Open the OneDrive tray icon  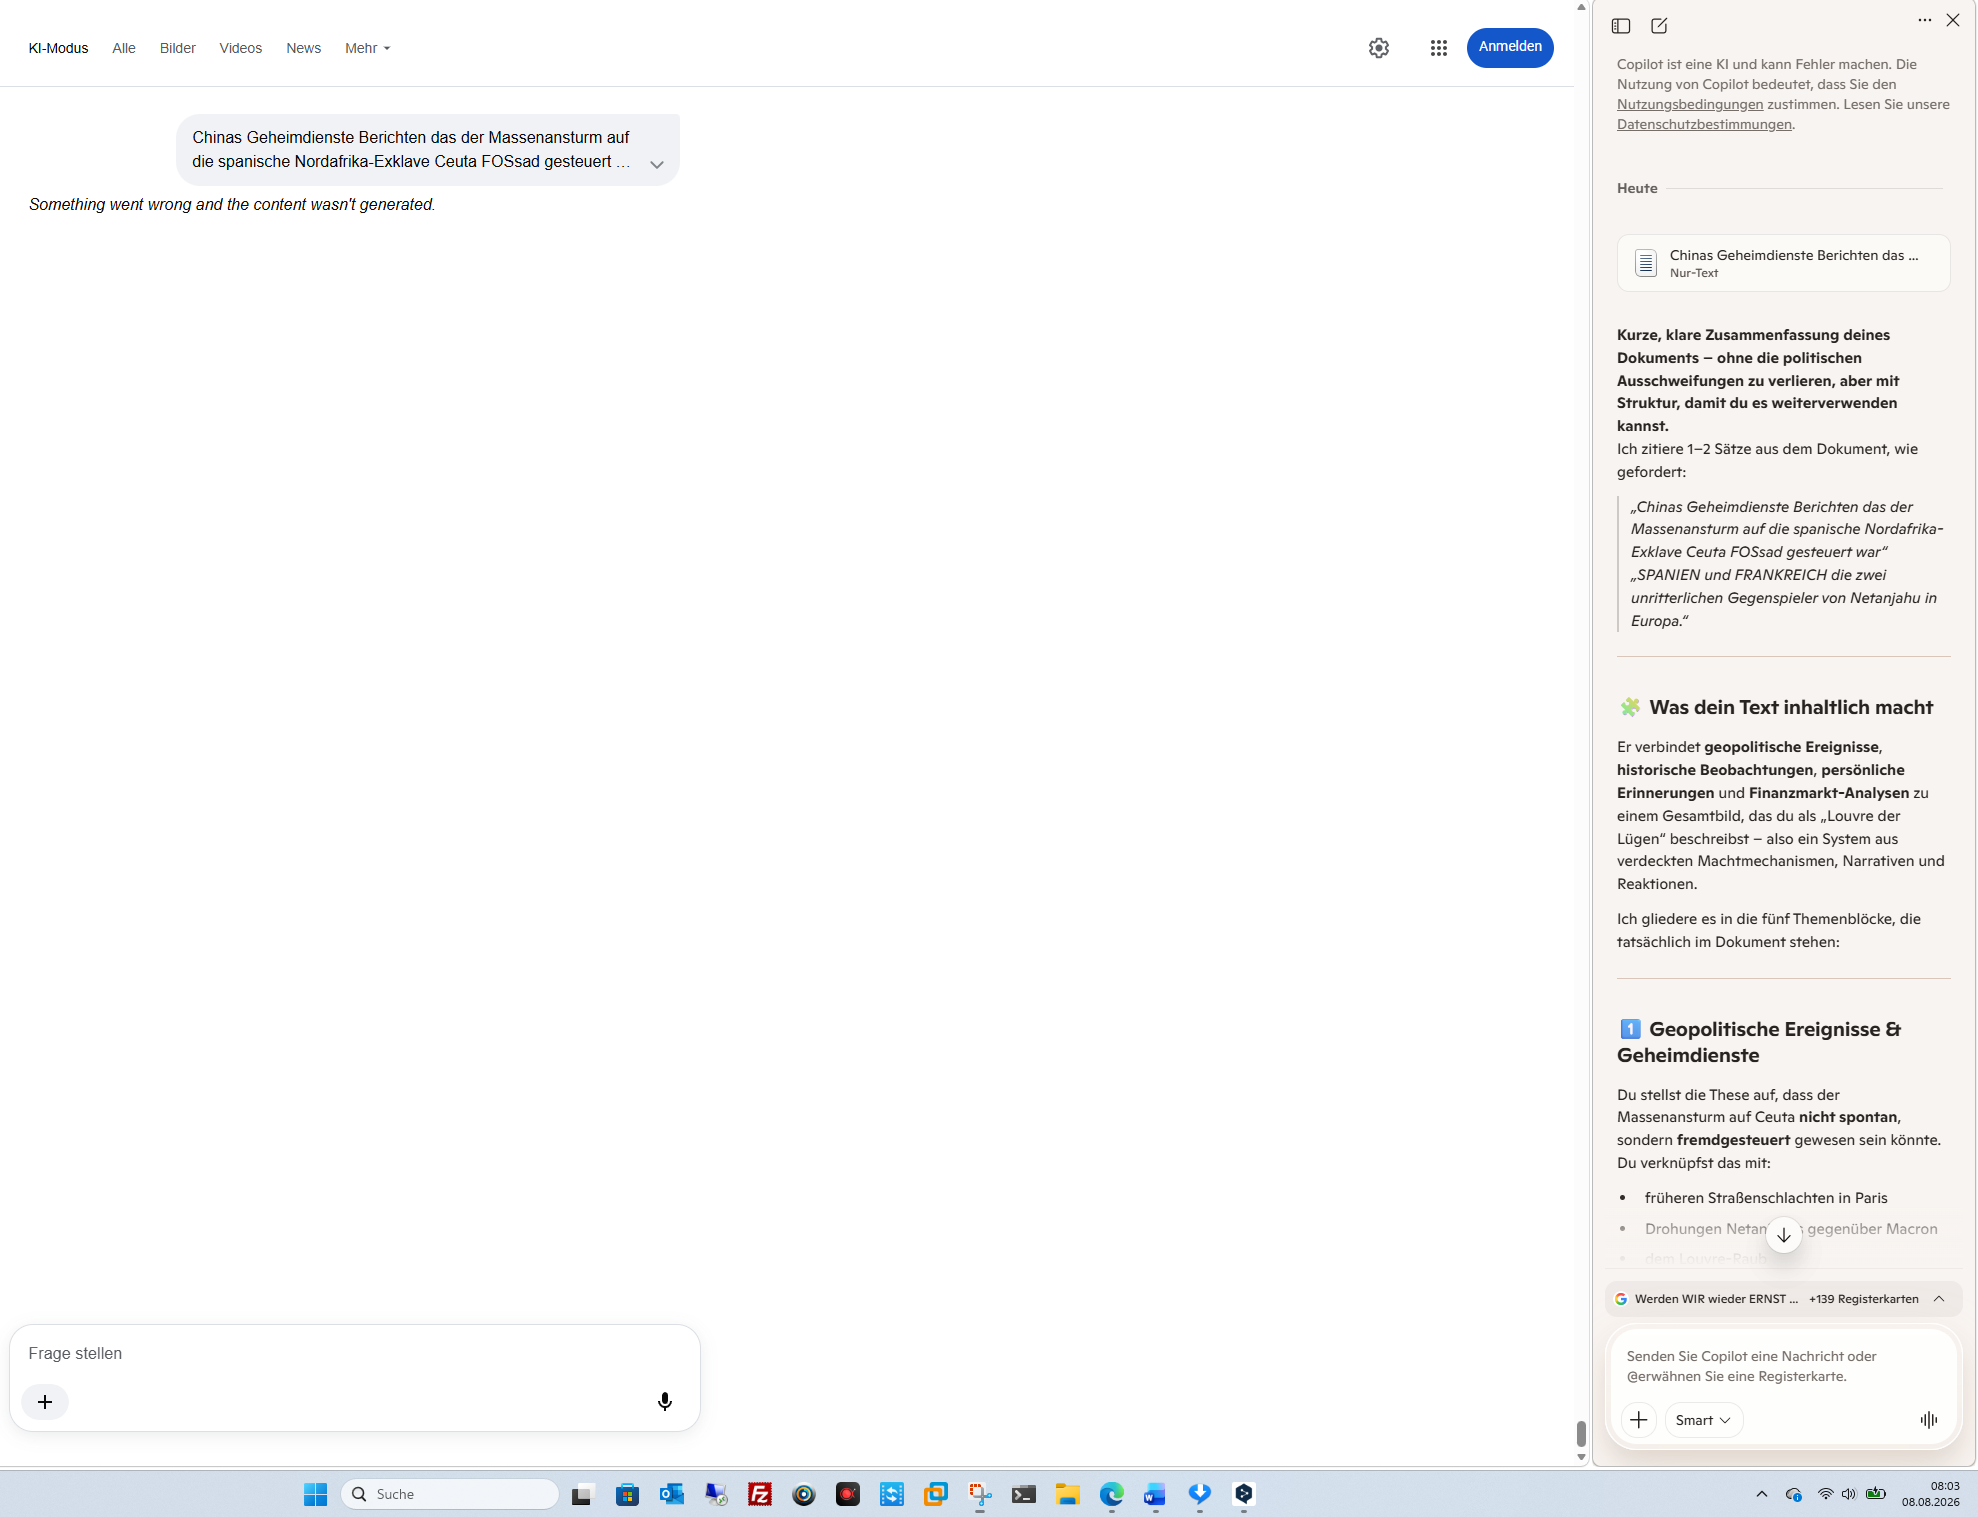1794,1494
